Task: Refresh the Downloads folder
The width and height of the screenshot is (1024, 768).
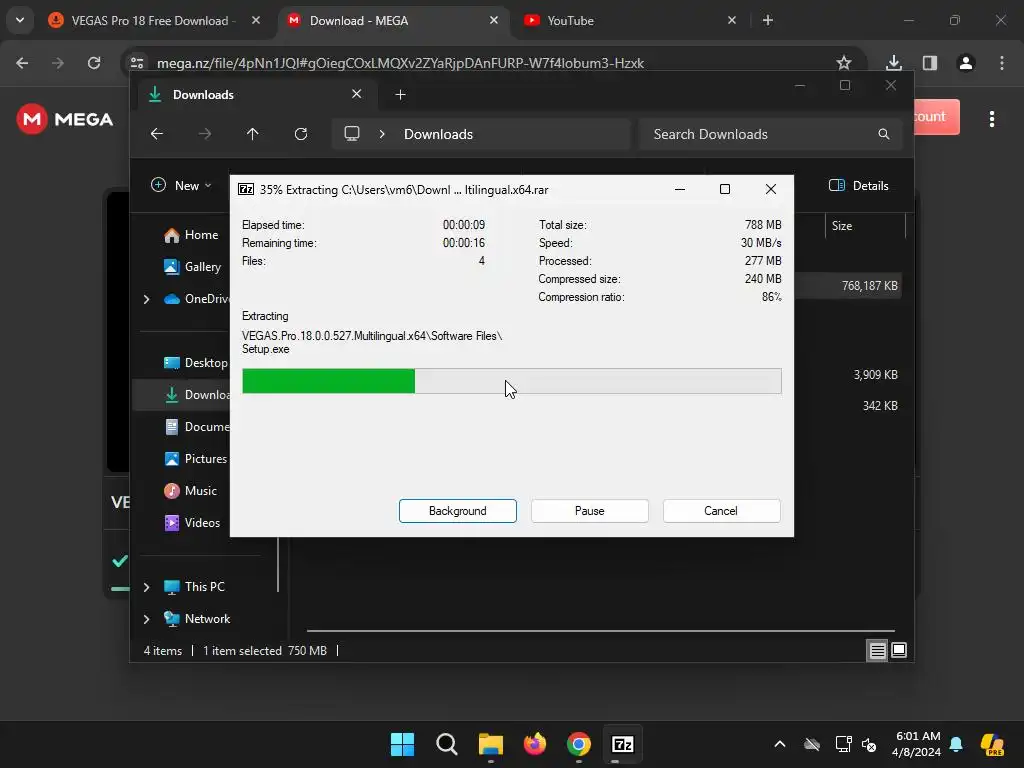Action: (x=300, y=134)
